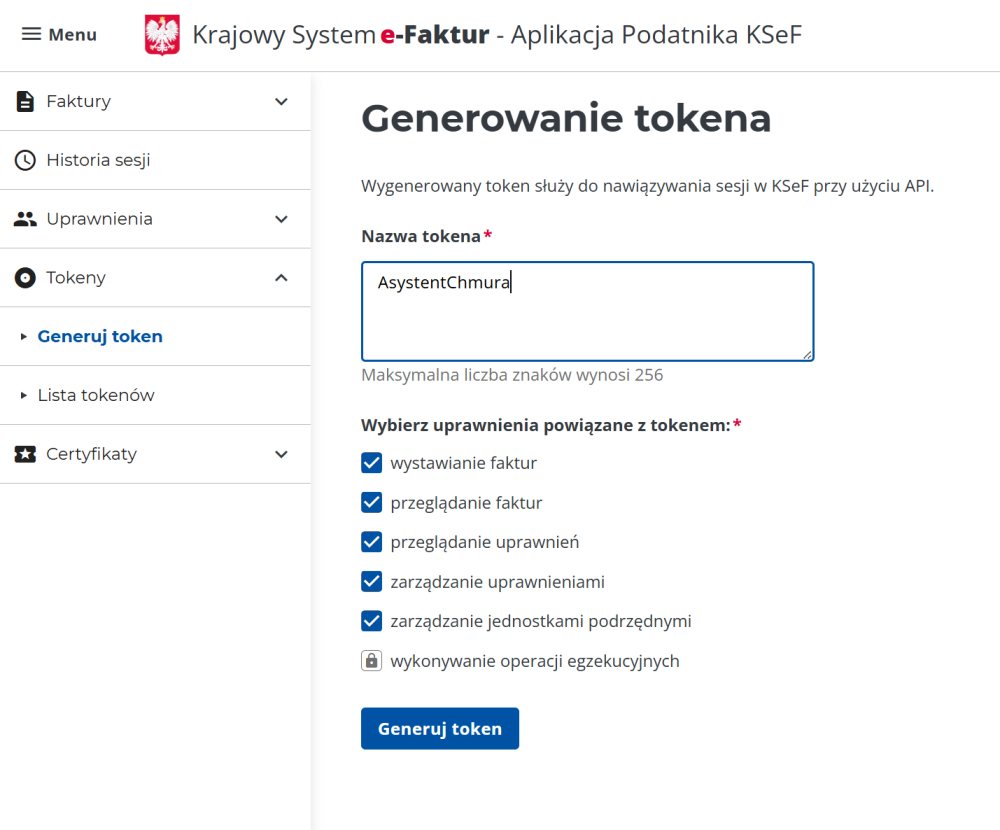The width and height of the screenshot is (1000, 830).
Task: Click the Uprawnienia people icon
Action: click(25, 219)
